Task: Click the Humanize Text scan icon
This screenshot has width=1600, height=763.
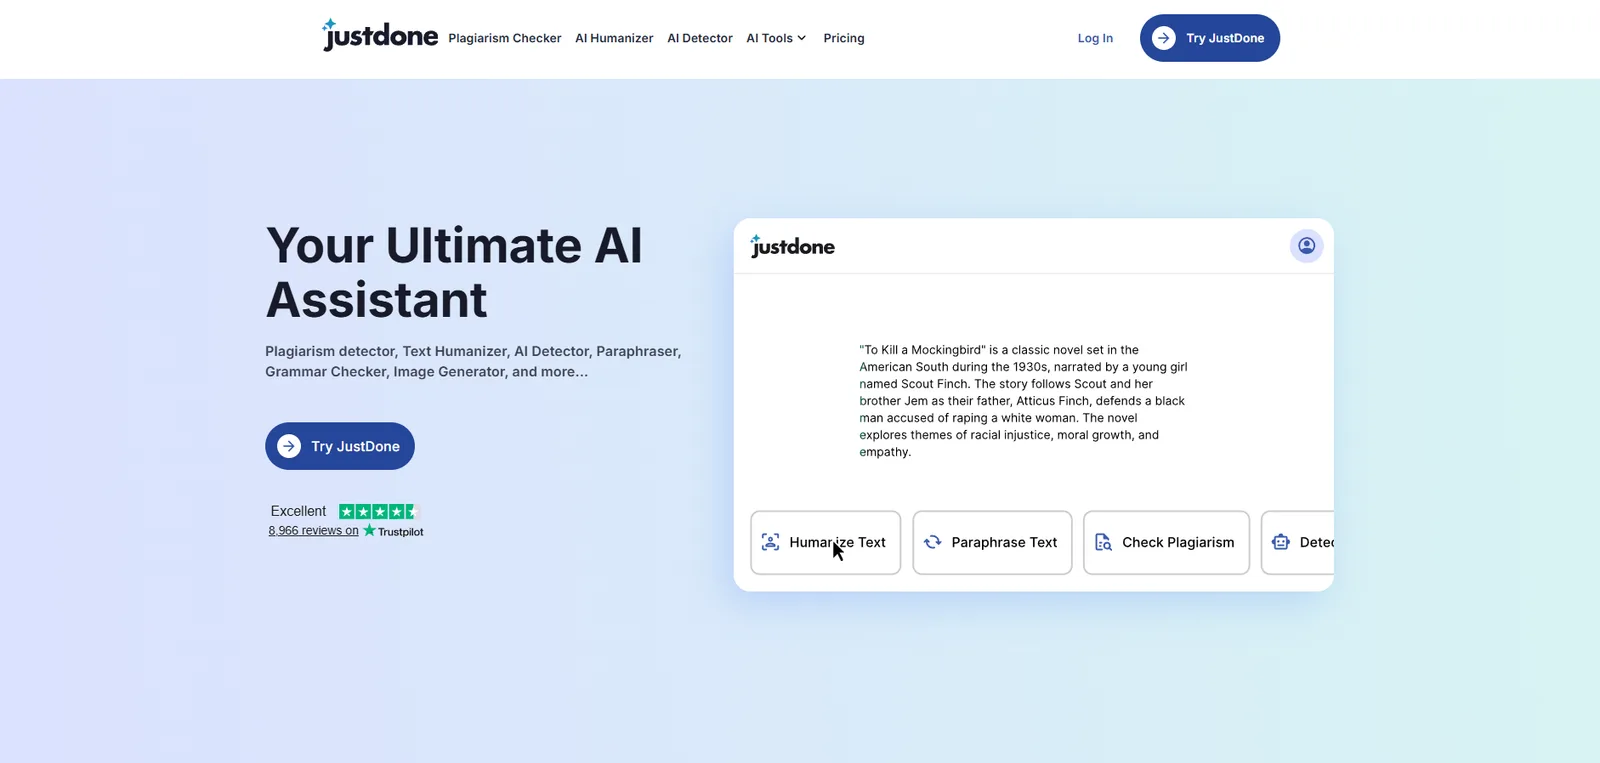Action: pos(770,542)
